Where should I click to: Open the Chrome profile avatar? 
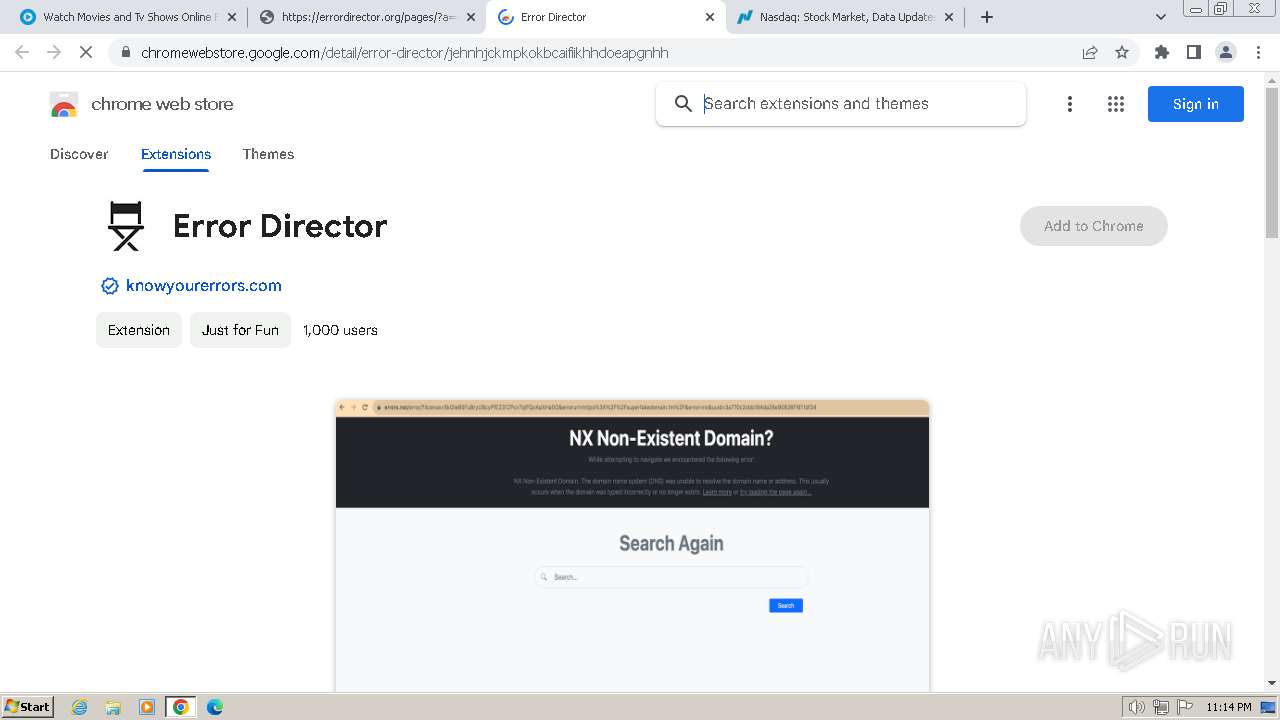(x=1226, y=53)
